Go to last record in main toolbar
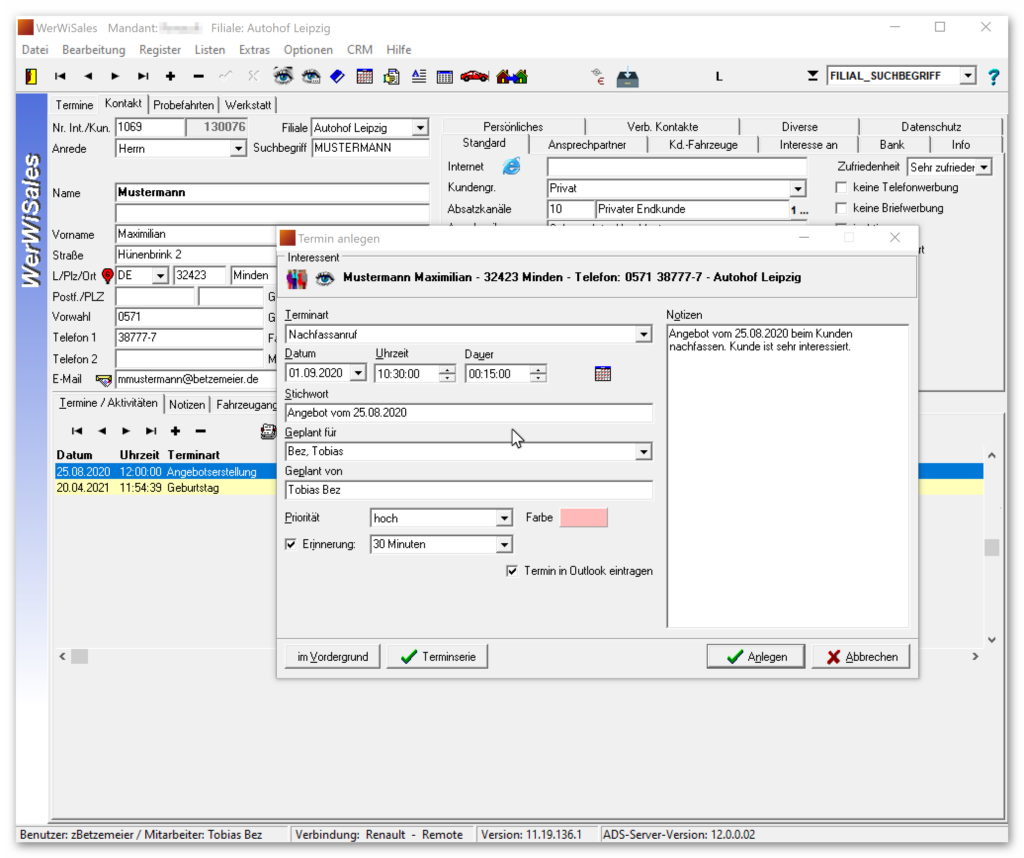The width and height of the screenshot is (1024, 858). point(143,76)
